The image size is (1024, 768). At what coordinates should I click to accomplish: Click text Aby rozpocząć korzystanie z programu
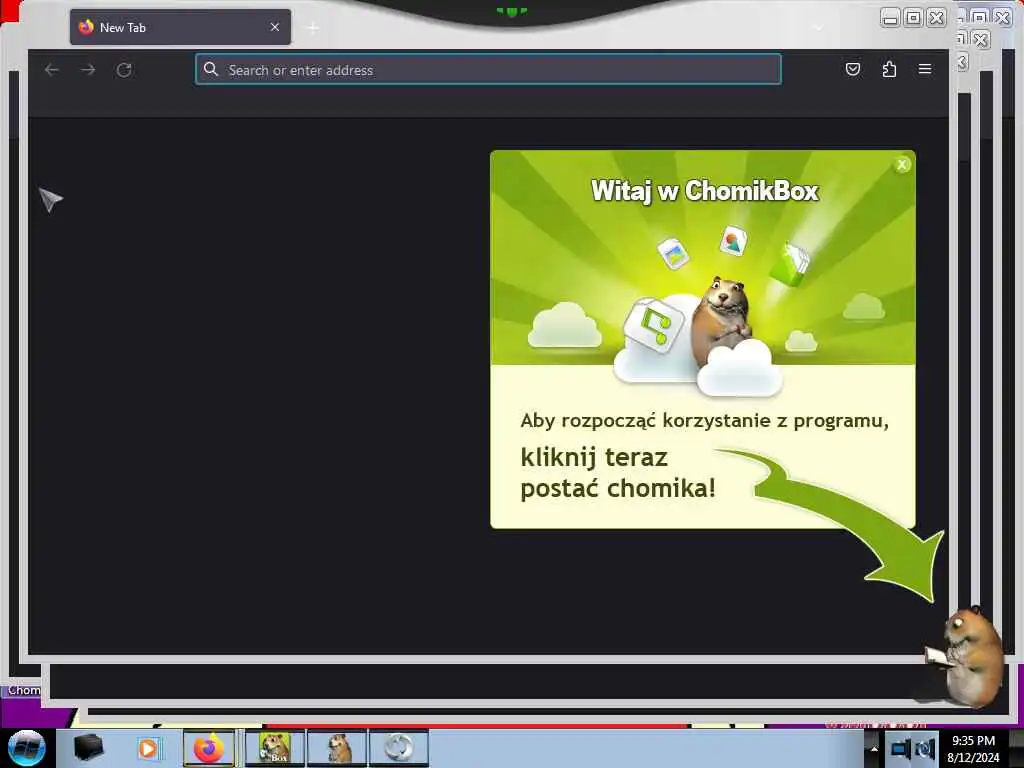click(704, 421)
